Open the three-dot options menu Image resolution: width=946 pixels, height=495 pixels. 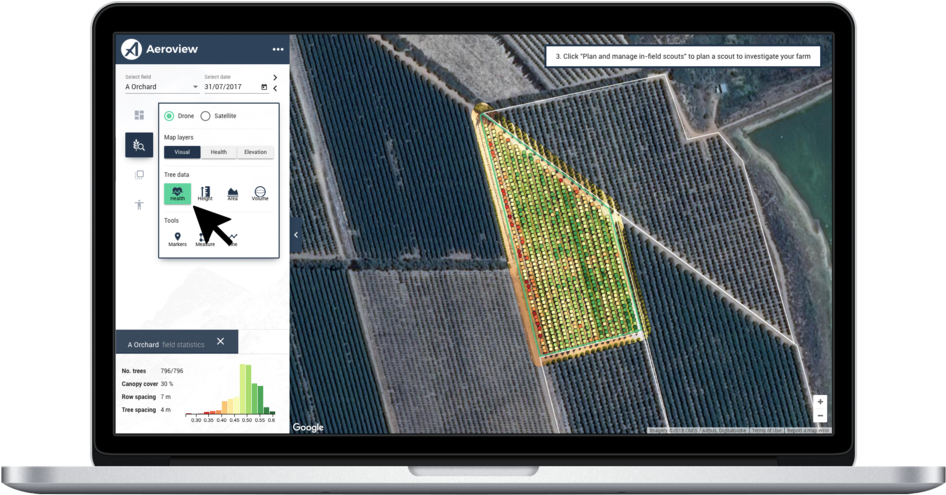tap(278, 50)
